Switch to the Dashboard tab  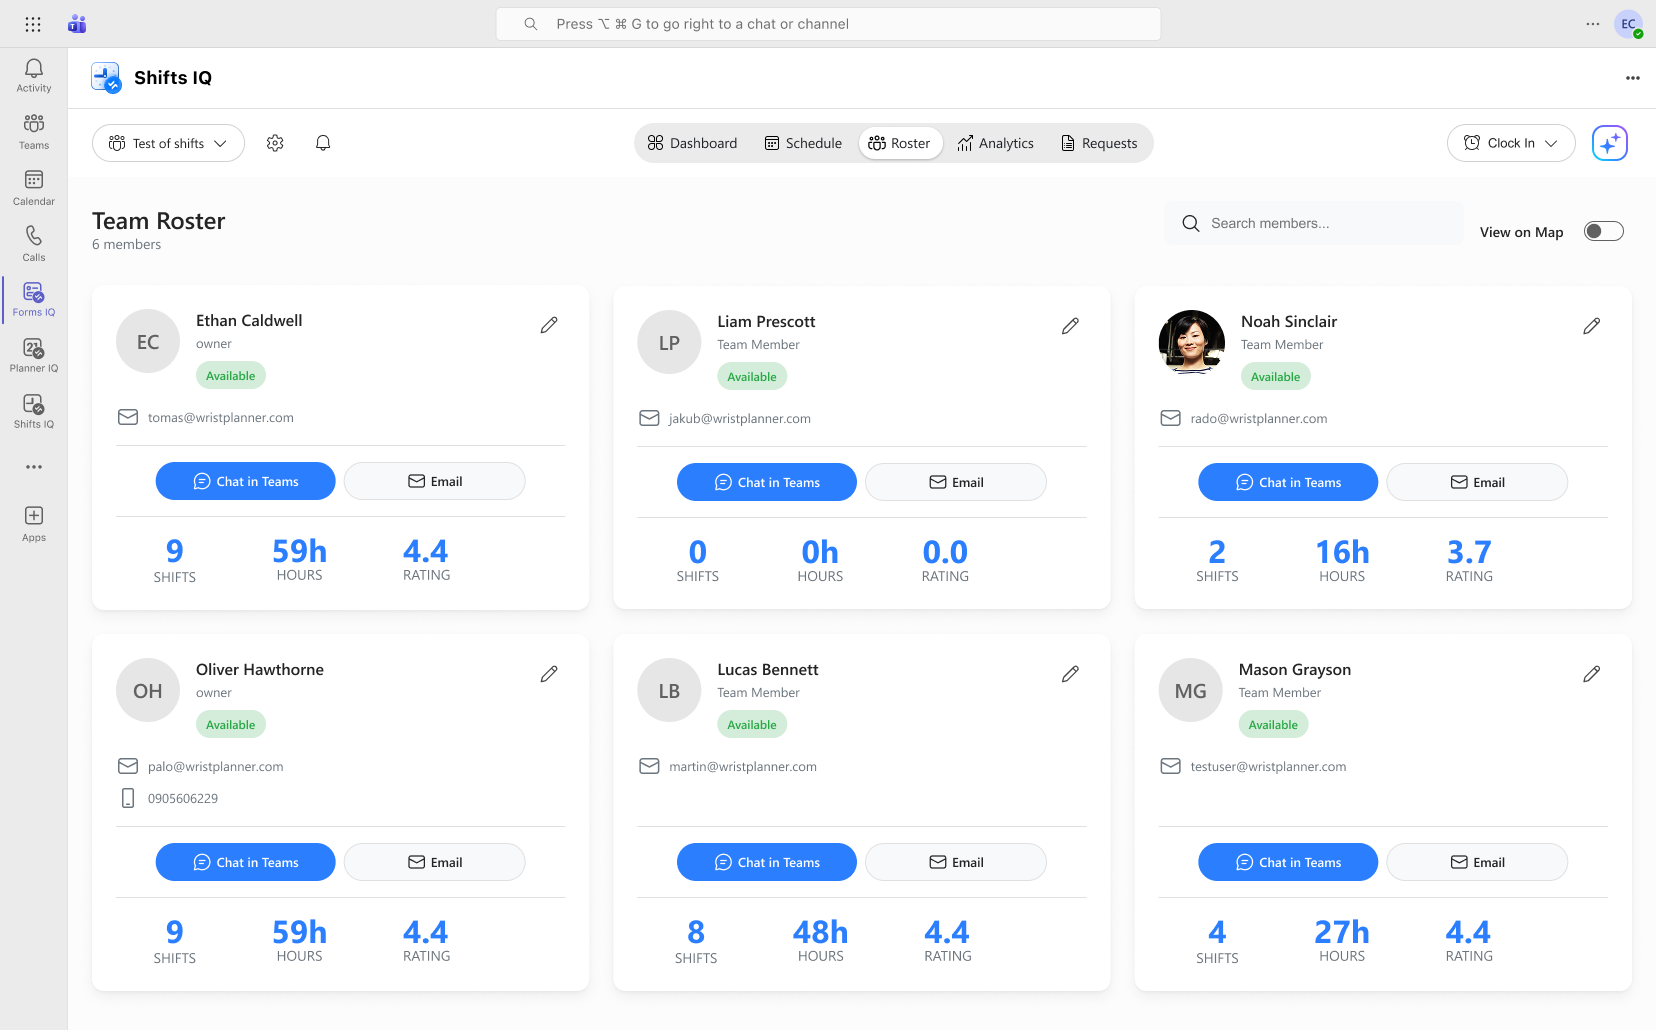tap(692, 143)
